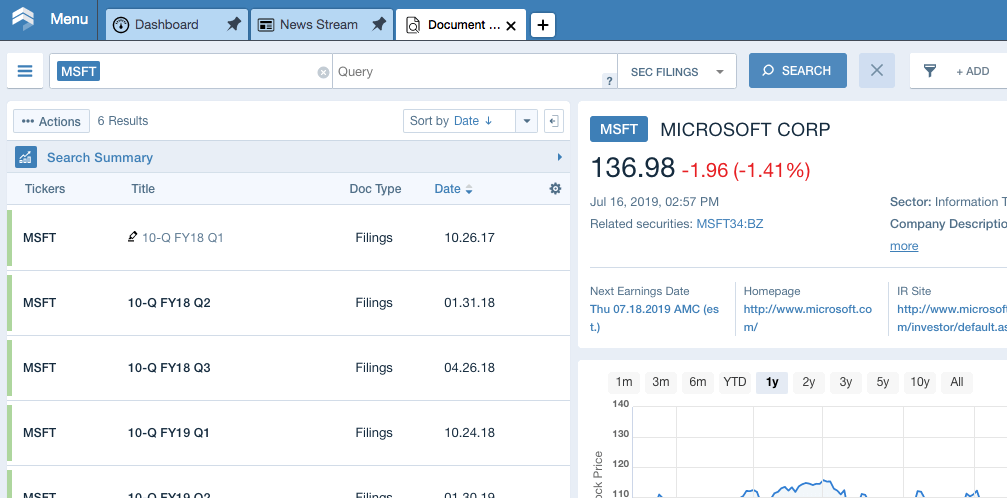Open the main Menu logo
This screenshot has height=498, width=1007.
(23, 19)
